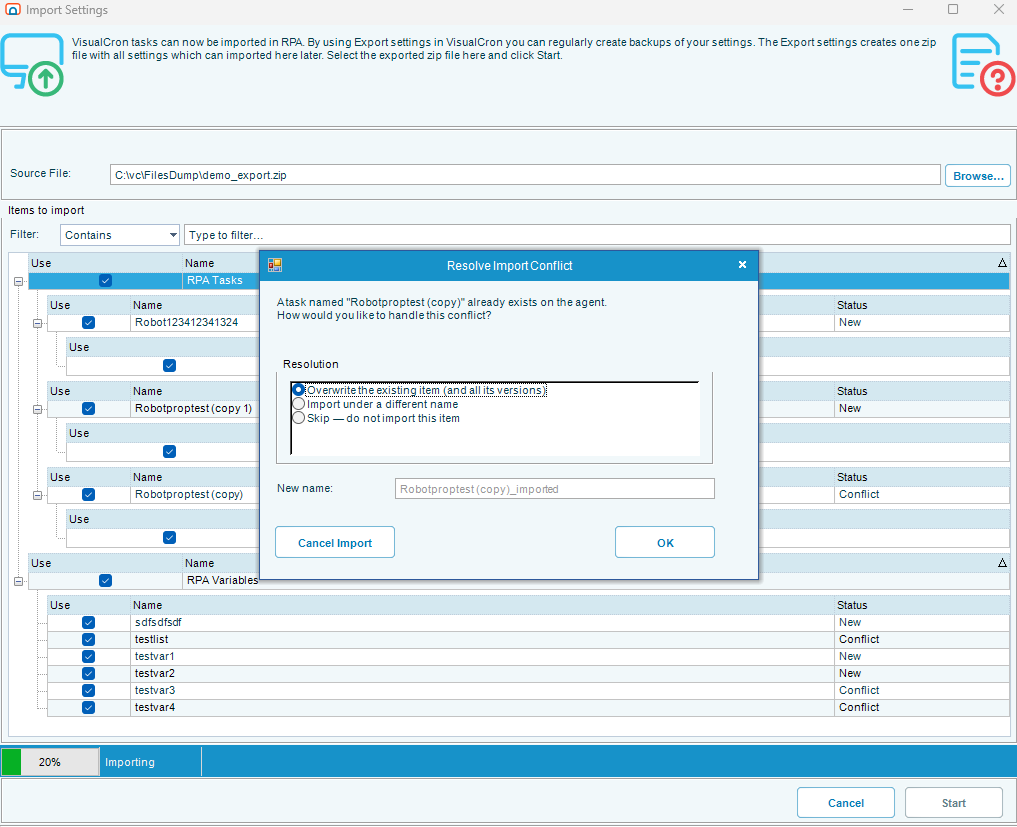This screenshot has width=1017, height=827.
Task: Select the Robotproptest (copy 1) name cell
Action: pos(195,409)
